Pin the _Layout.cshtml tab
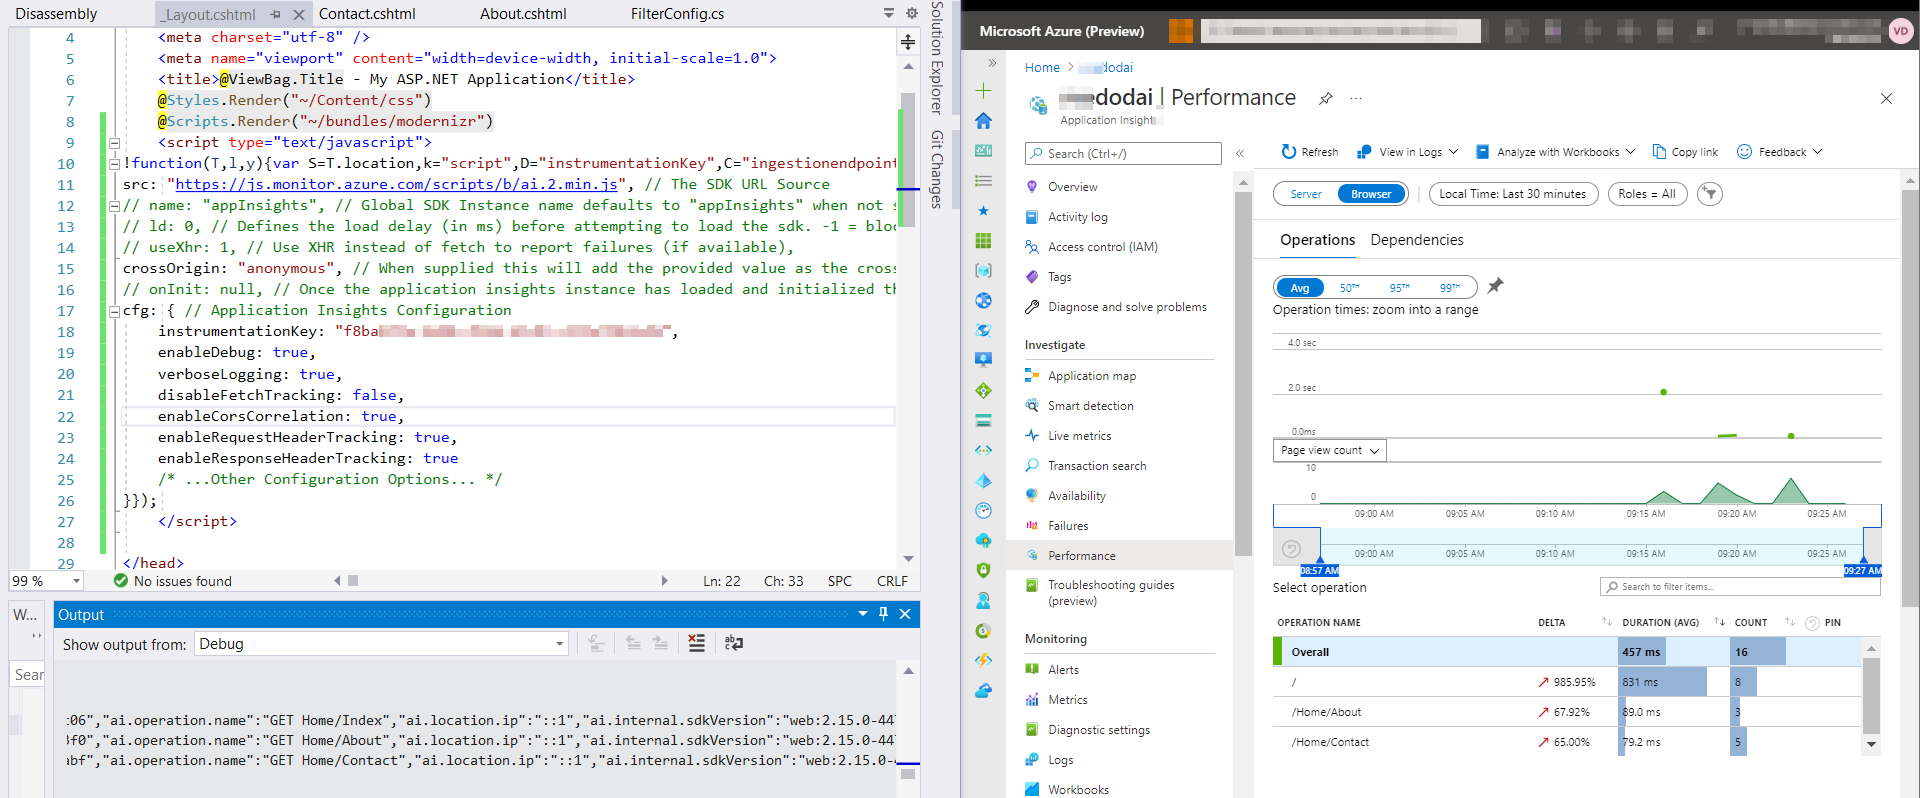Screen dimensions: 1920x798 click(x=276, y=14)
